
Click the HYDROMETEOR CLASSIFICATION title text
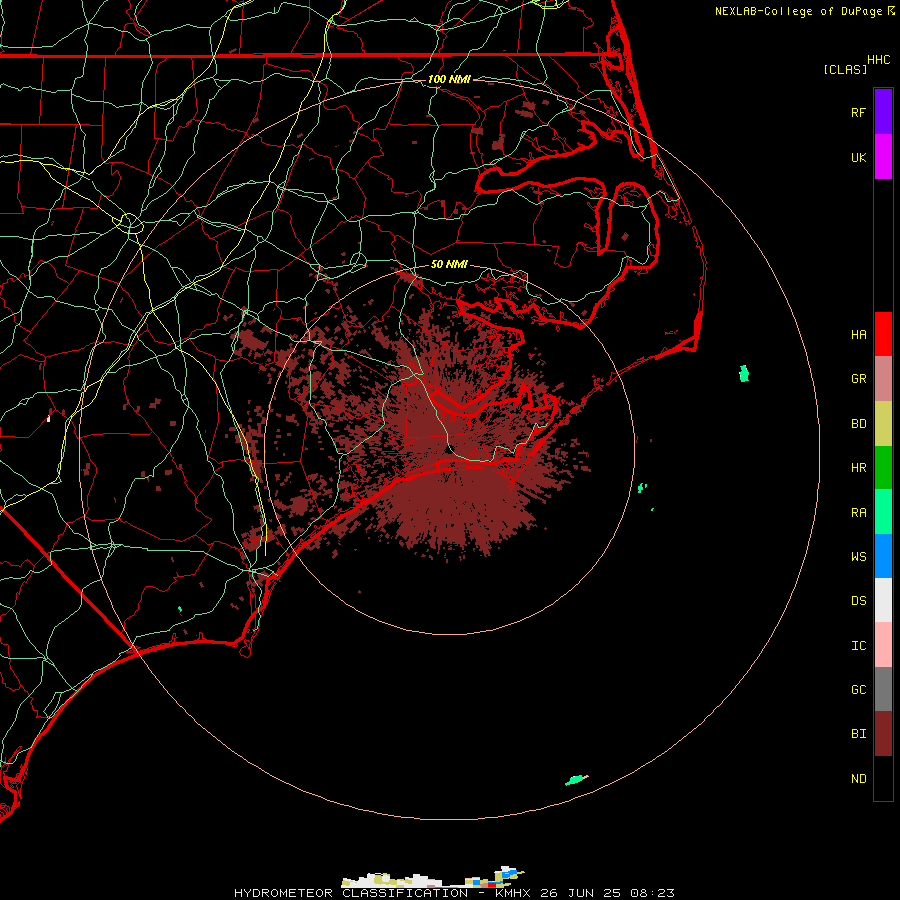coord(351,893)
